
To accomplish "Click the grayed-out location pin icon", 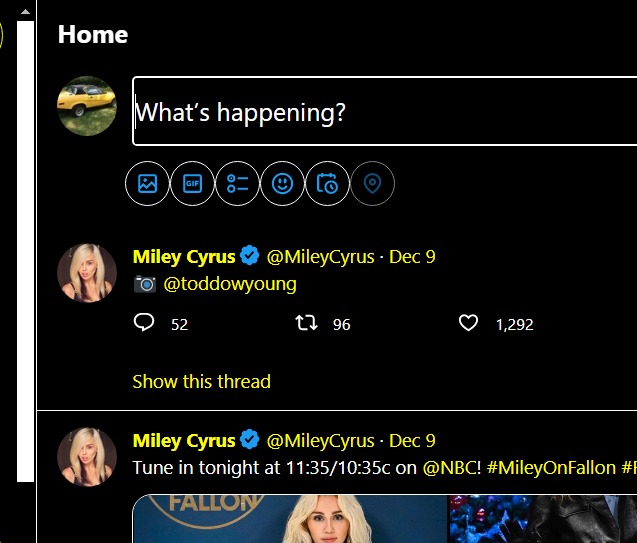I will [x=372, y=184].
